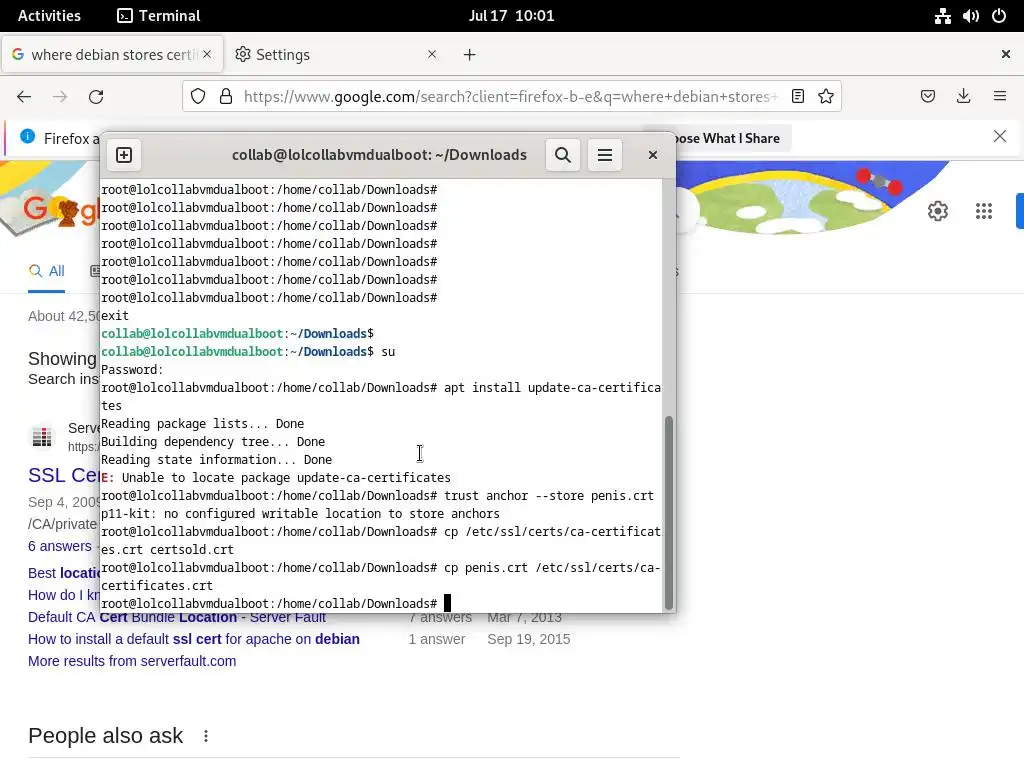
Task: Open Firefox application menu
Action: pyautogui.click(x=1000, y=97)
